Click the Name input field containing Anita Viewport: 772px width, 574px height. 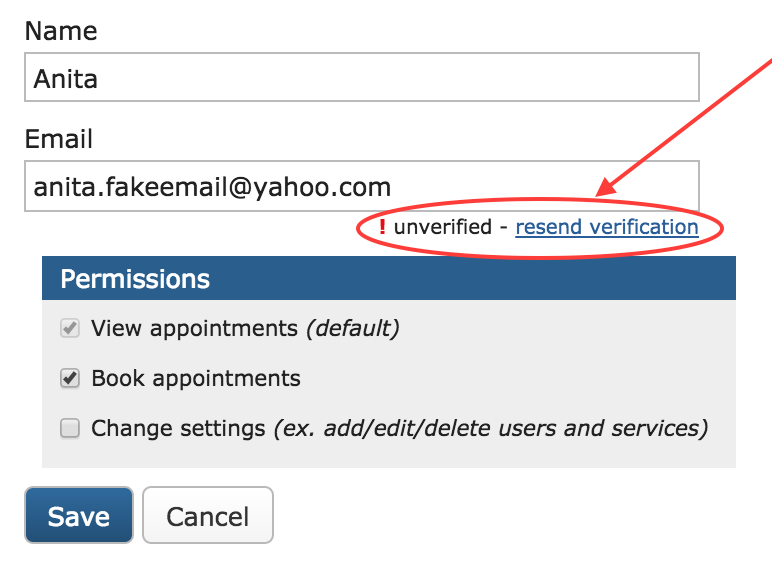[x=361, y=78]
